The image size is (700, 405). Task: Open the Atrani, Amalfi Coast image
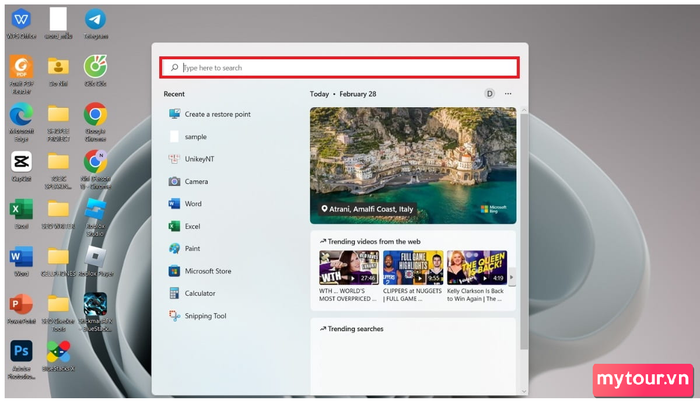click(413, 165)
